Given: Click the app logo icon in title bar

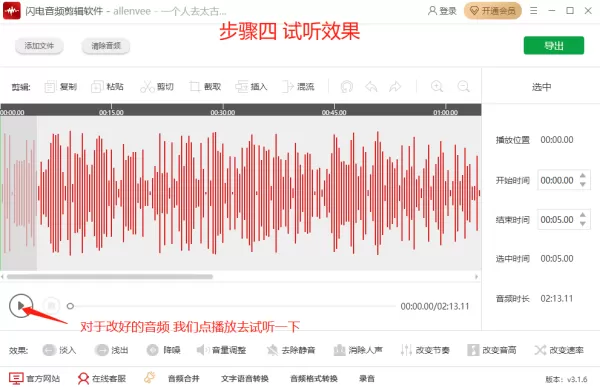Looking at the screenshot, I should (x=12, y=11).
